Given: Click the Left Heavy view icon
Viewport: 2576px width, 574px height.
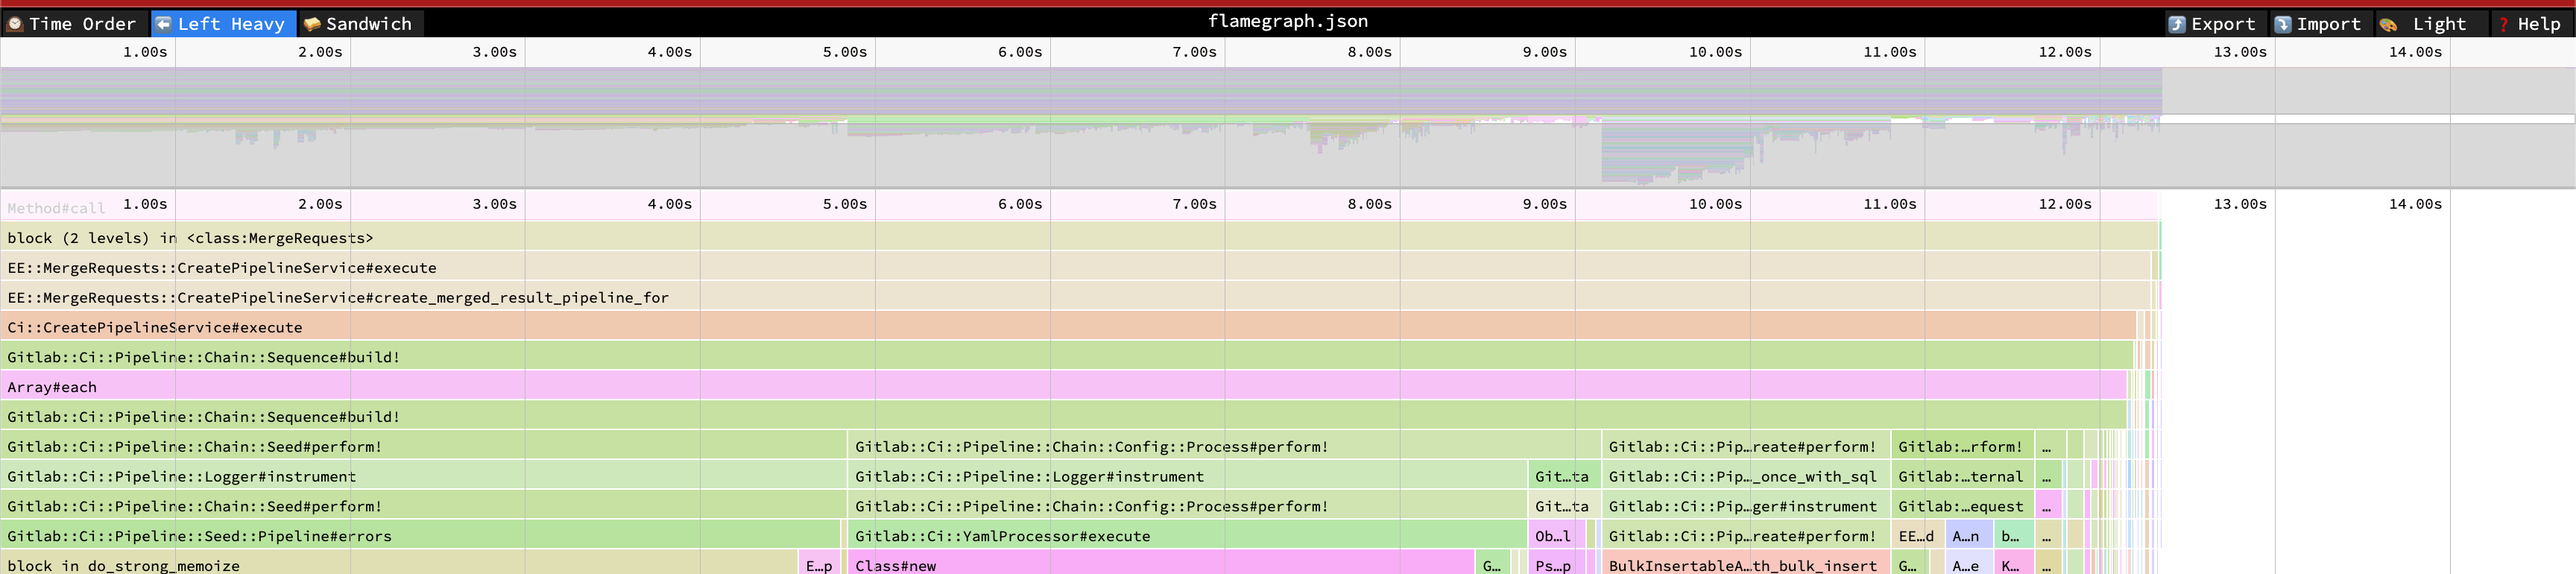Looking at the screenshot, I should (163, 24).
